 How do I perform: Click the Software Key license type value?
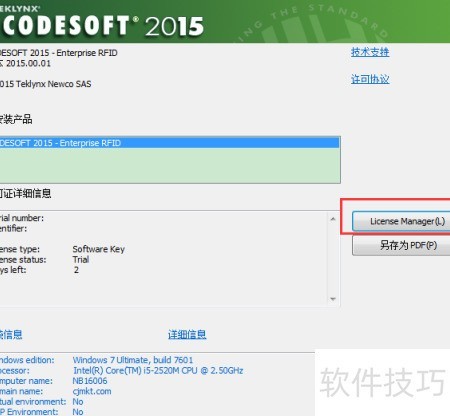tap(99, 249)
